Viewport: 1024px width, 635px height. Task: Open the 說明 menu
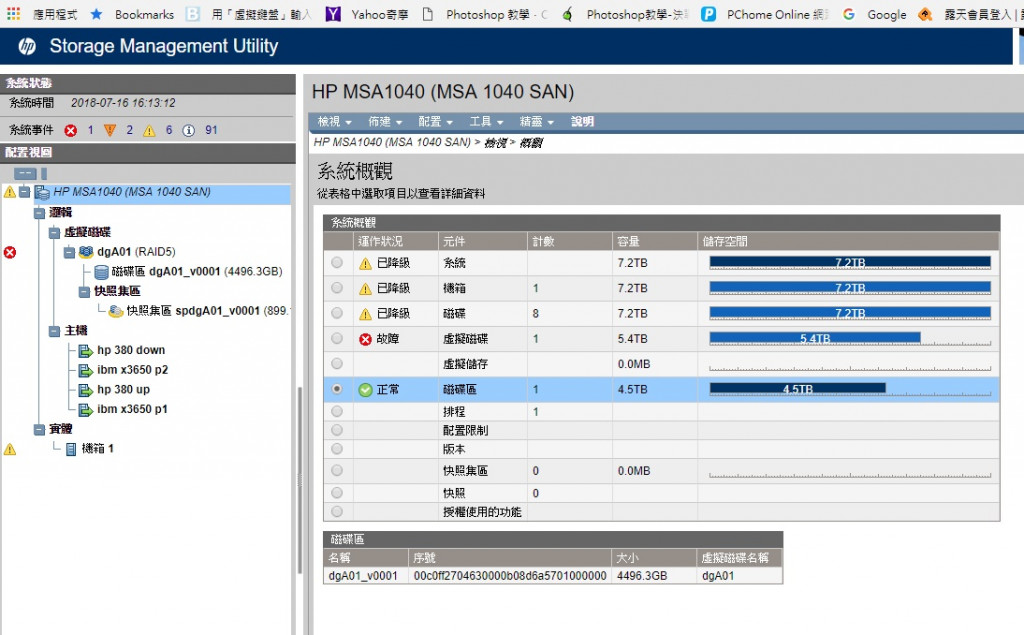[x=583, y=122]
